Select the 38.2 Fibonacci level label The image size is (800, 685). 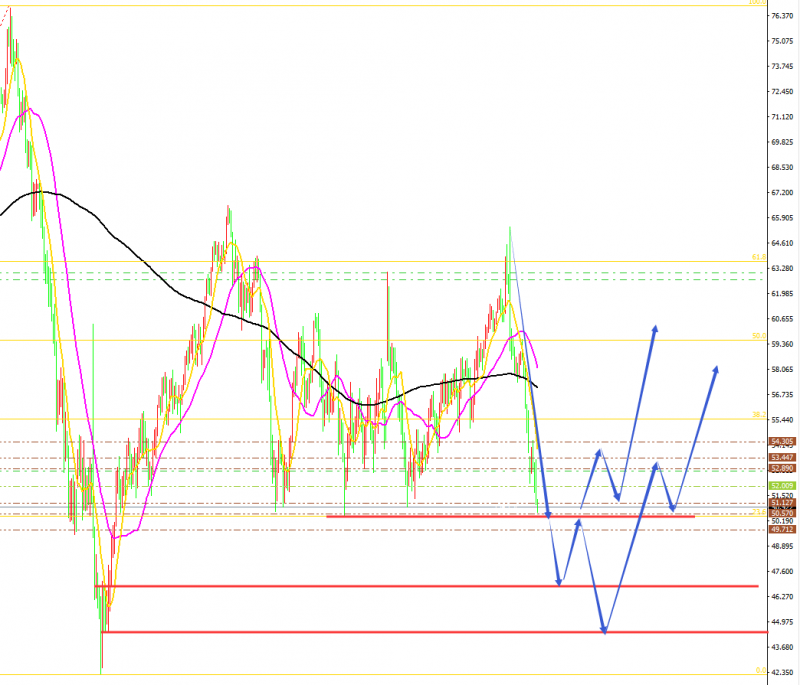pos(759,415)
